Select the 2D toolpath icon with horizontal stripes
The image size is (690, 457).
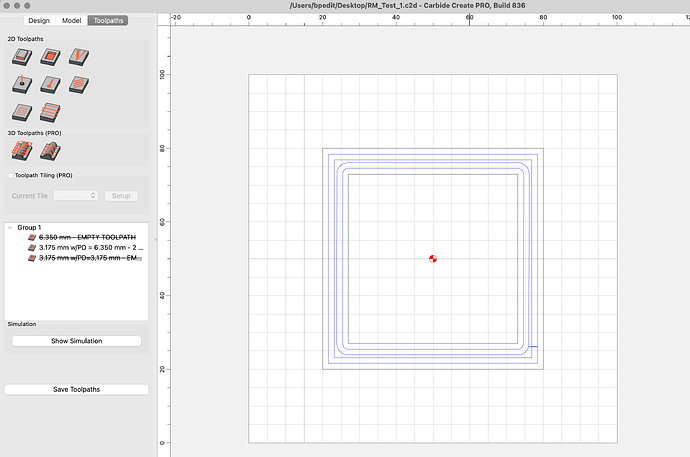pyautogui.click(x=50, y=112)
